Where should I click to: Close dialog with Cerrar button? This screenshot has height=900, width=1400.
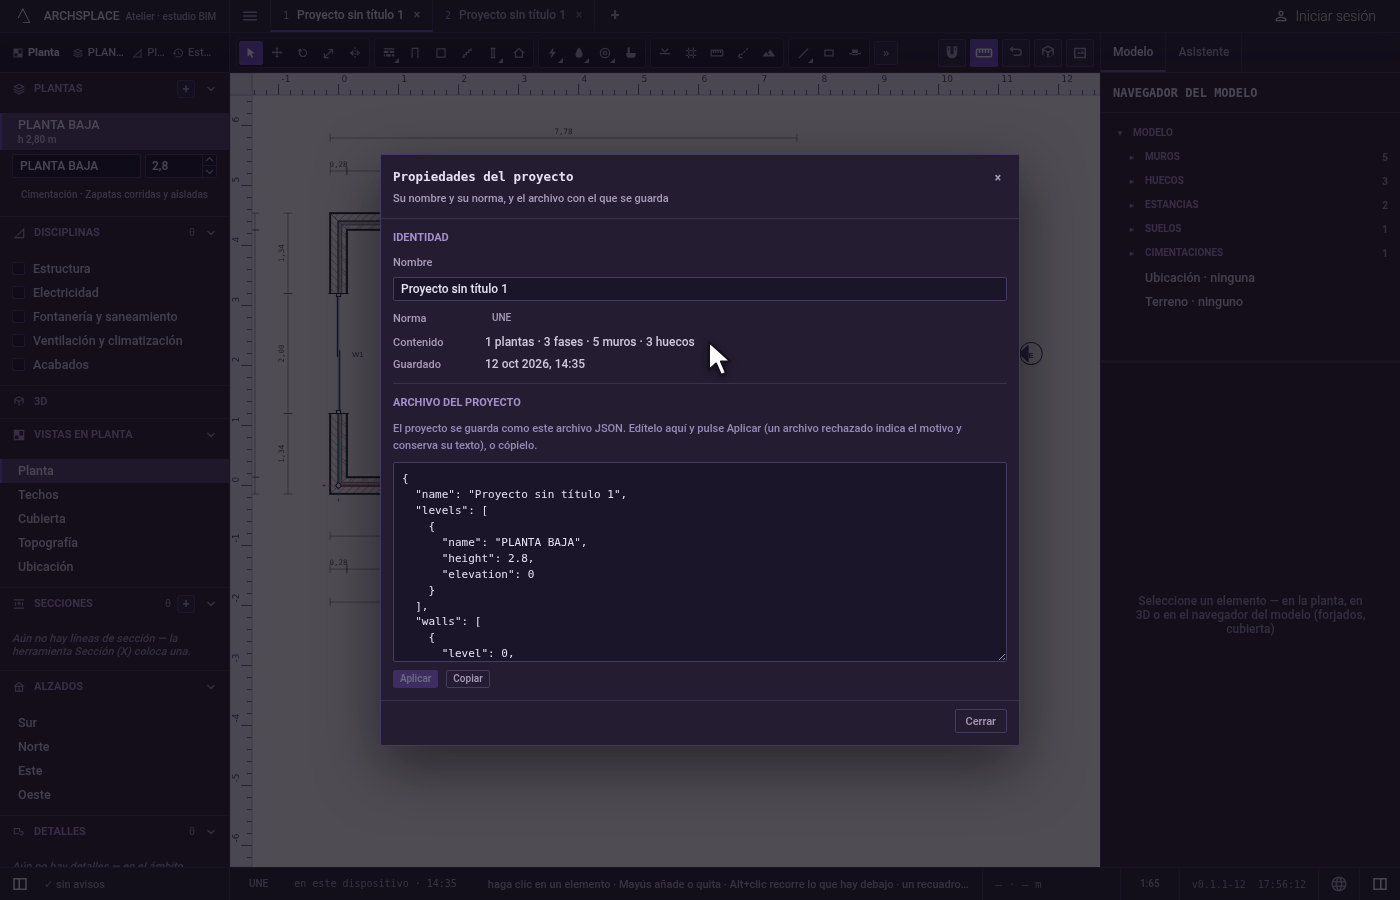[x=980, y=721]
